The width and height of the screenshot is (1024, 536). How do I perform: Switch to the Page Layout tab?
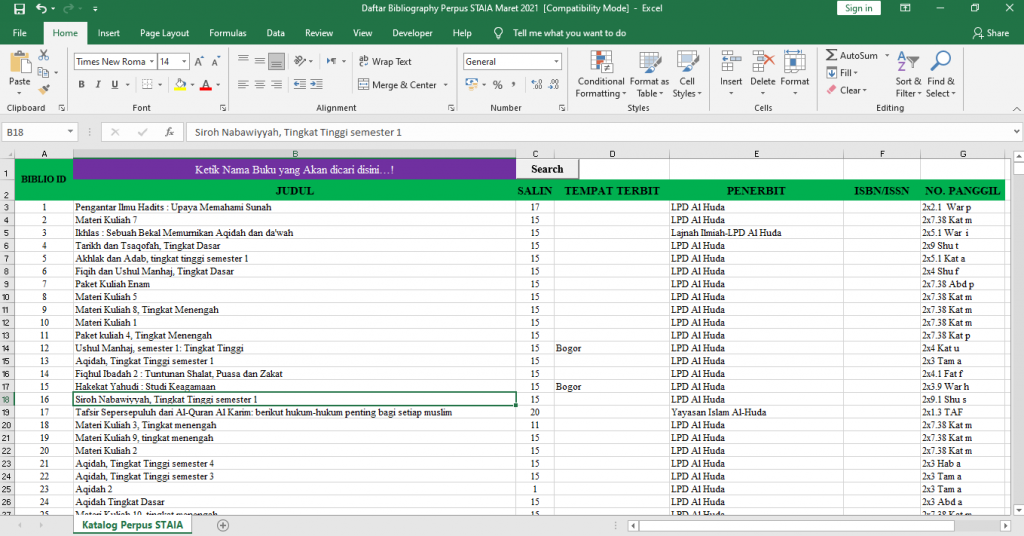click(x=164, y=33)
